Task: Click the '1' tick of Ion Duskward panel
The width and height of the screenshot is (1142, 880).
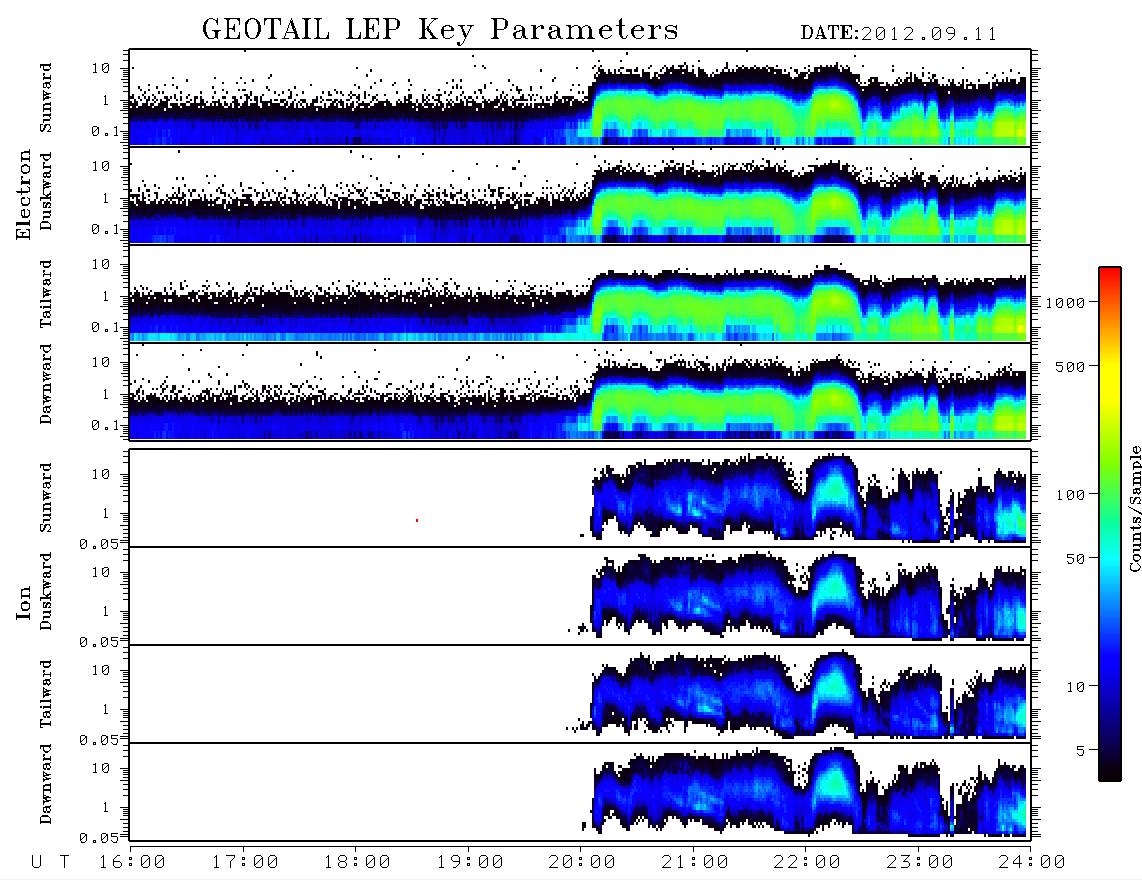Action: click(x=105, y=611)
